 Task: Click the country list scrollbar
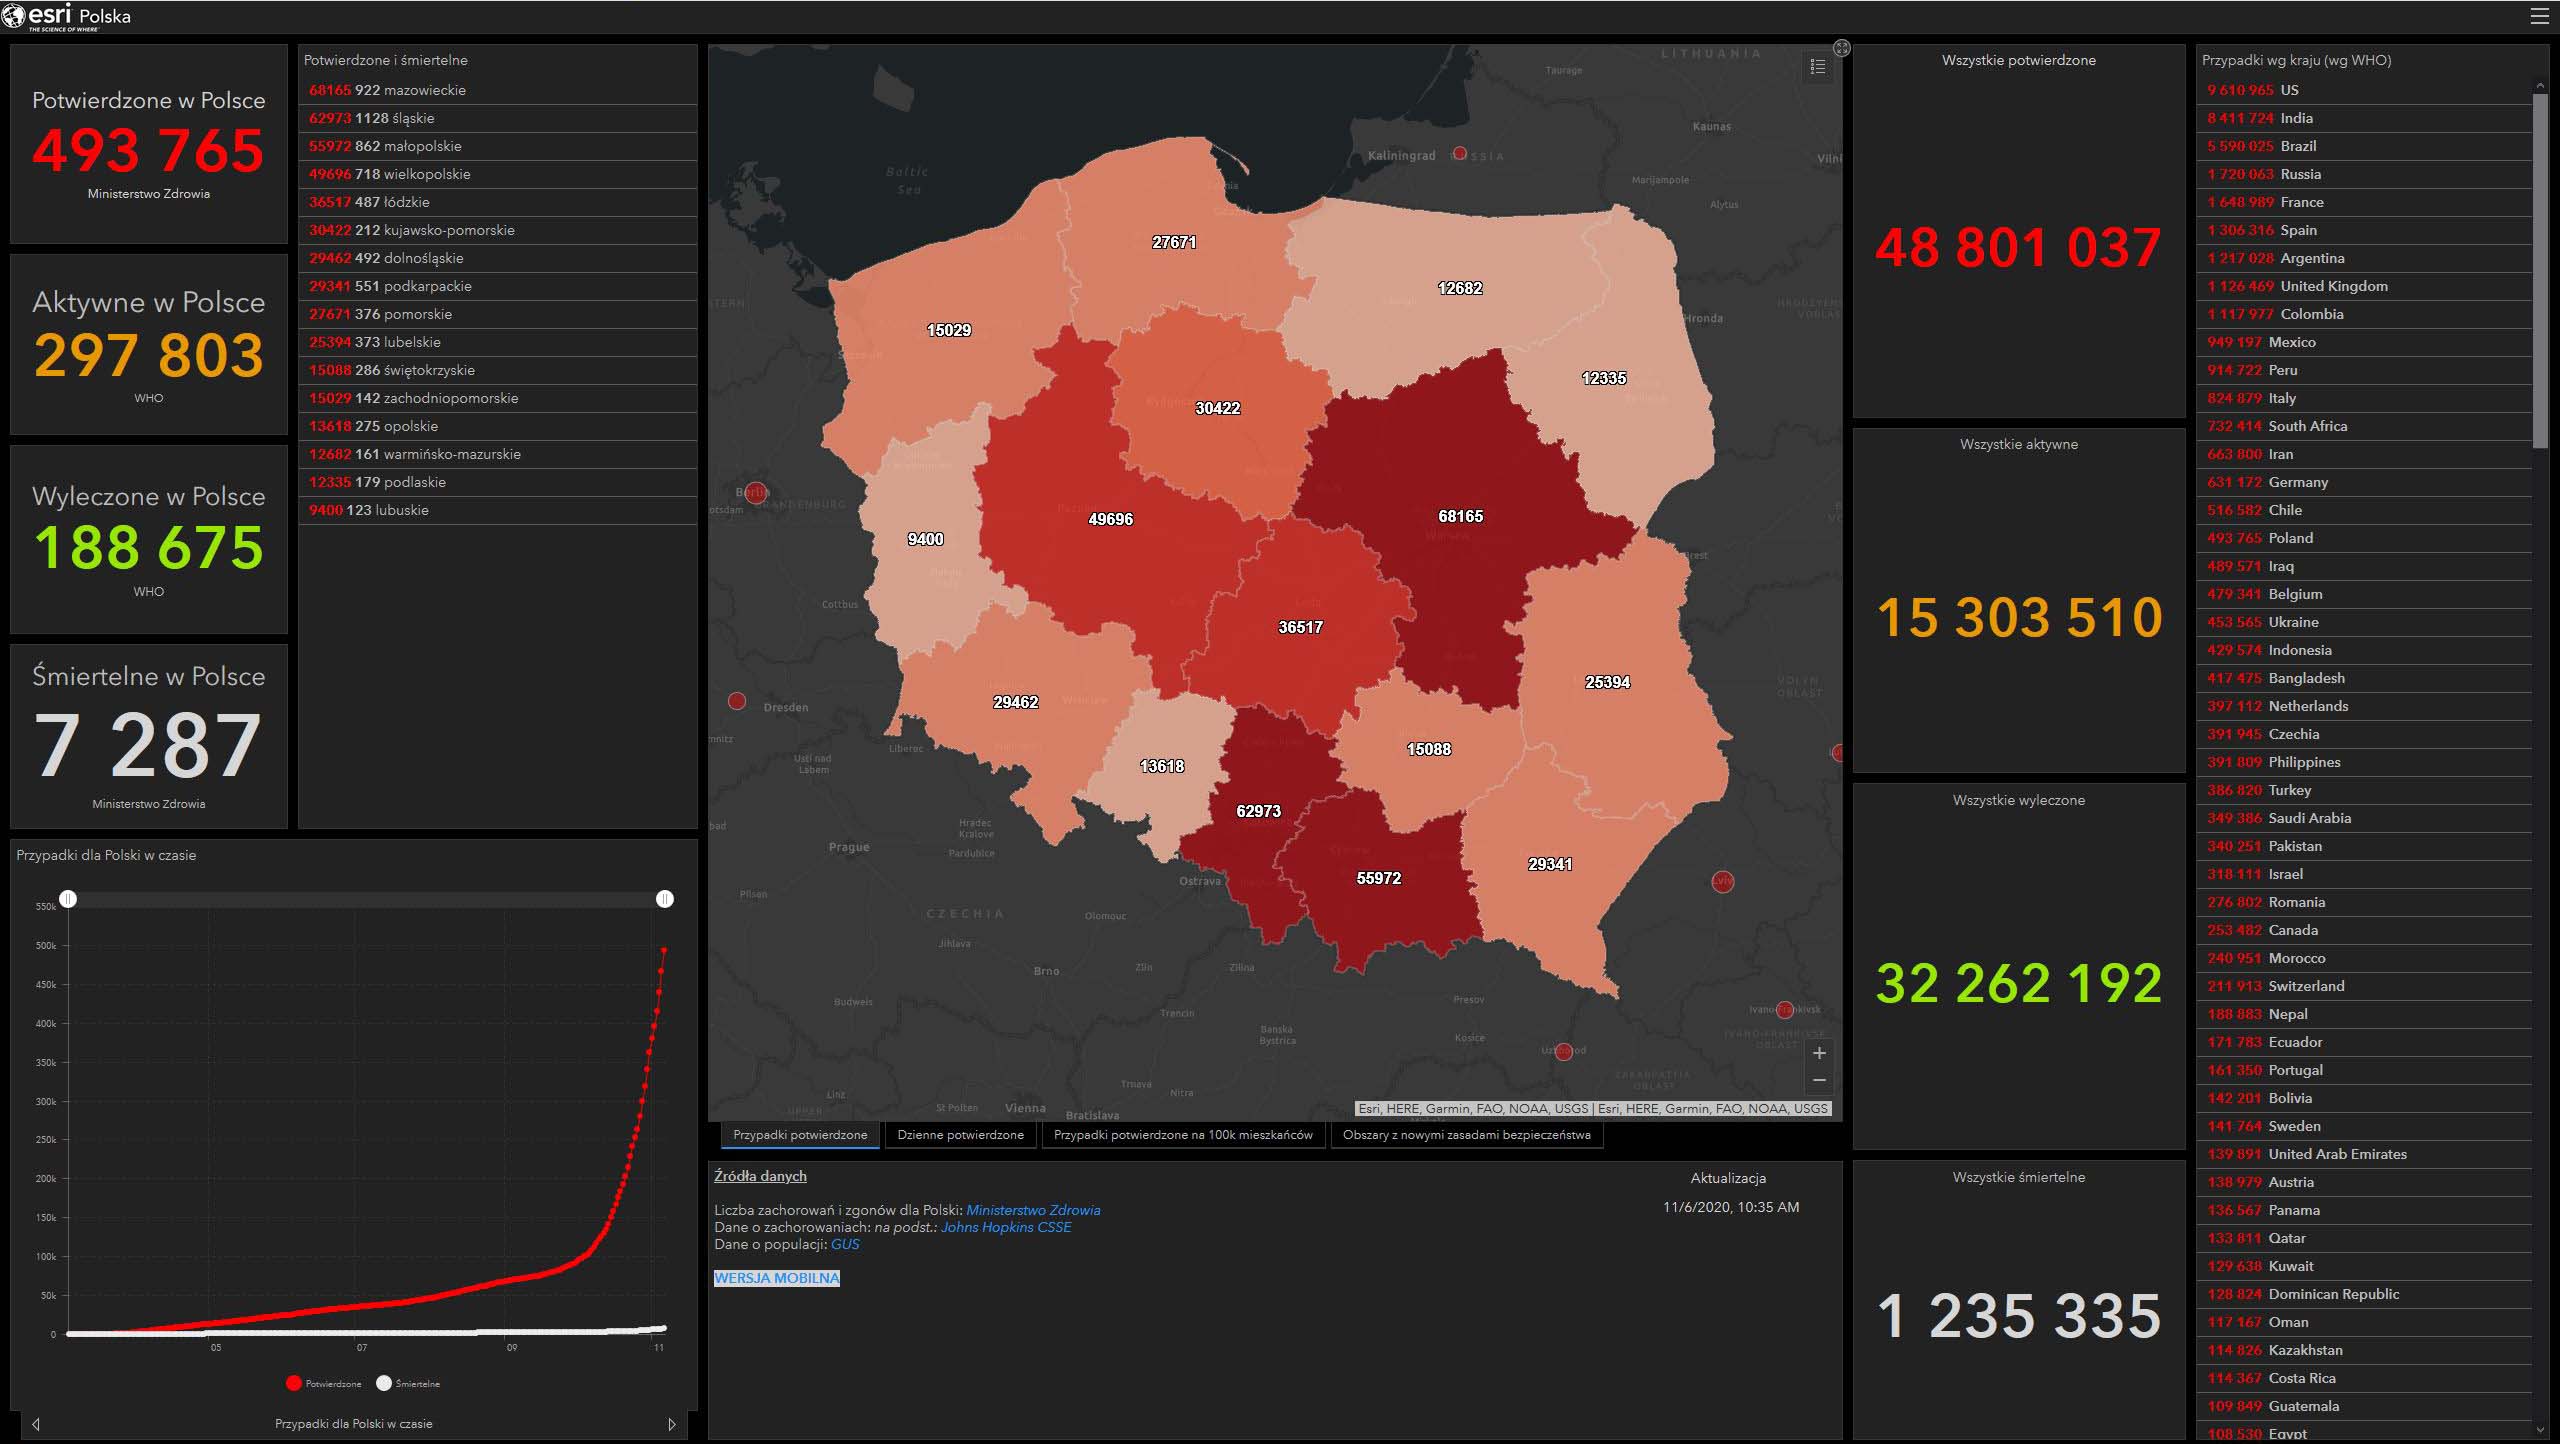pyautogui.click(x=2540, y=270)
